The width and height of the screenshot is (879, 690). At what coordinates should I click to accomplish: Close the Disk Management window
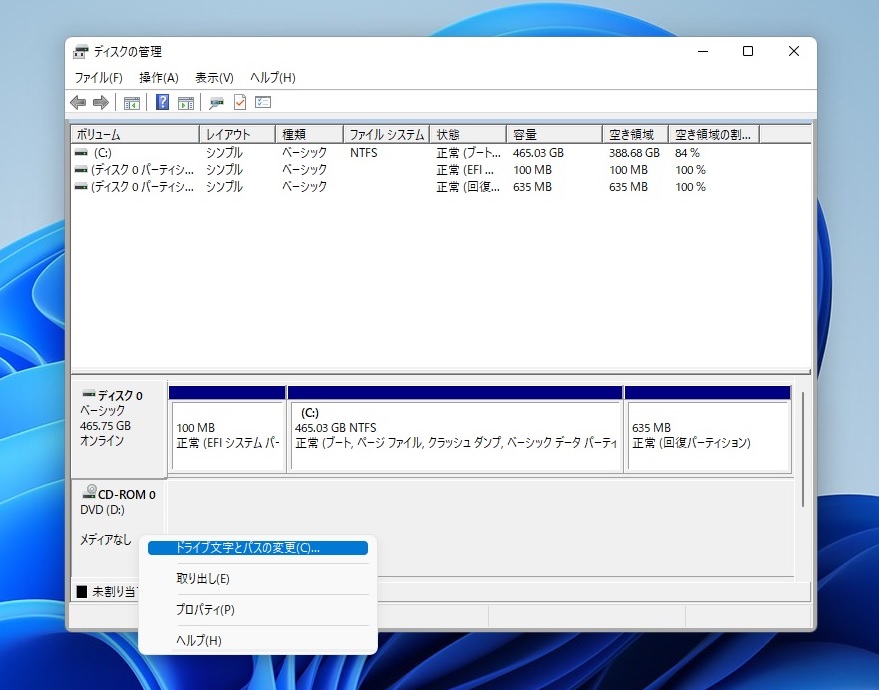[793, 51]
